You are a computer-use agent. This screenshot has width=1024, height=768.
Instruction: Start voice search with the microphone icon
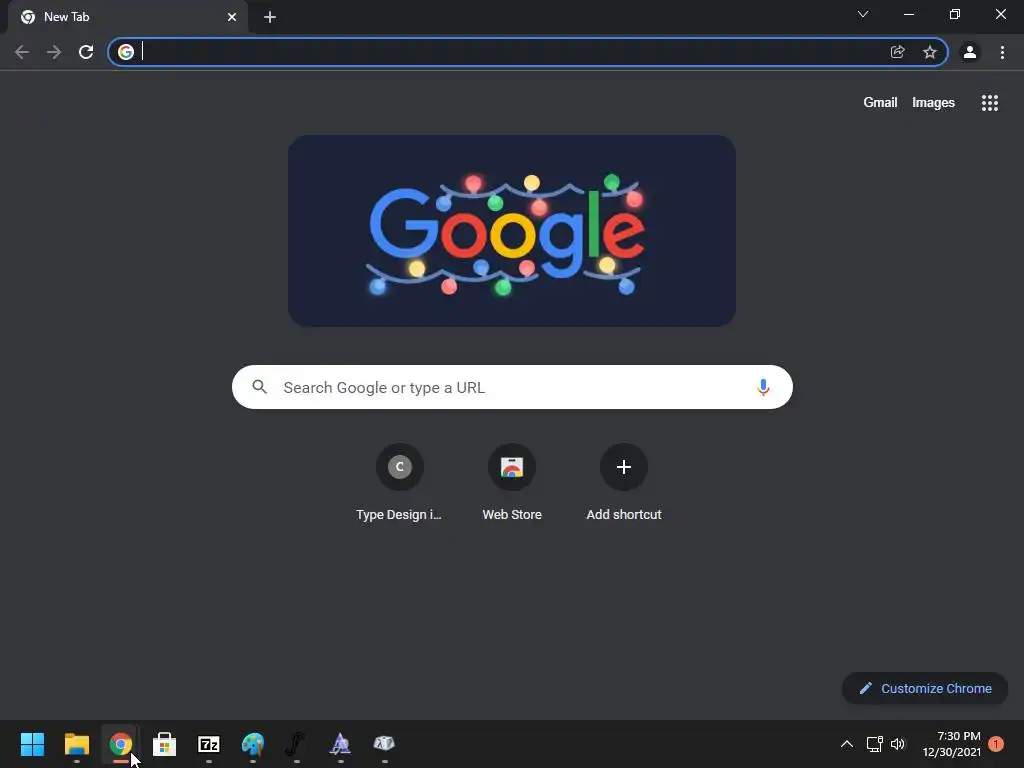click(x=763, y=387)
